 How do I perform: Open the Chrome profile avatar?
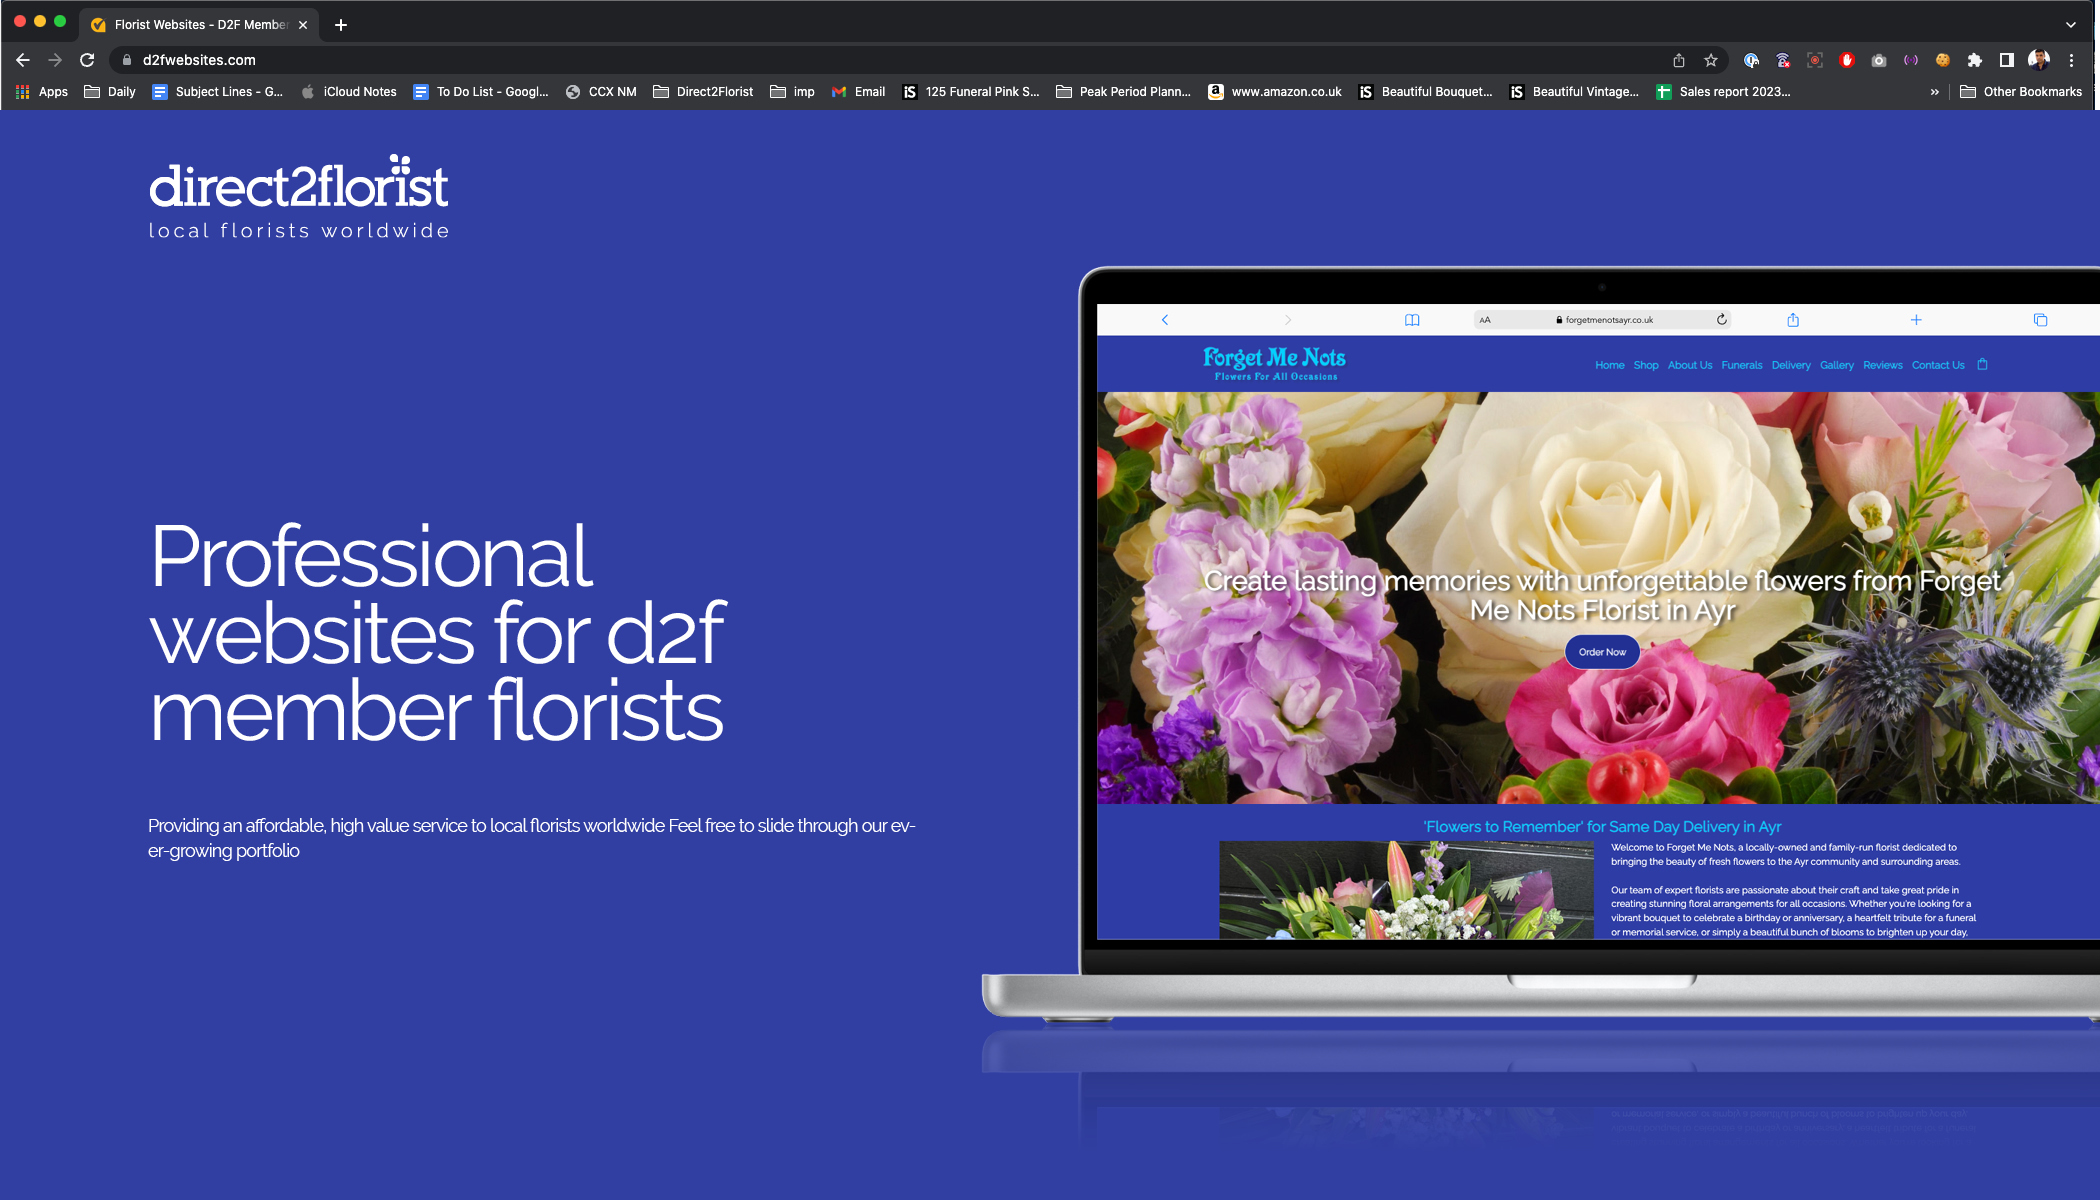coord(2039,60)
